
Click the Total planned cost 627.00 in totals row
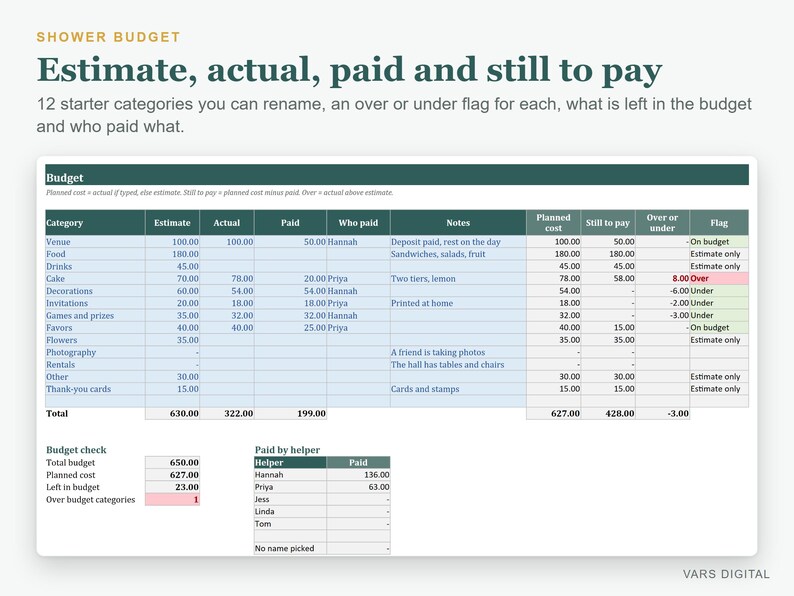pos(553,414)
